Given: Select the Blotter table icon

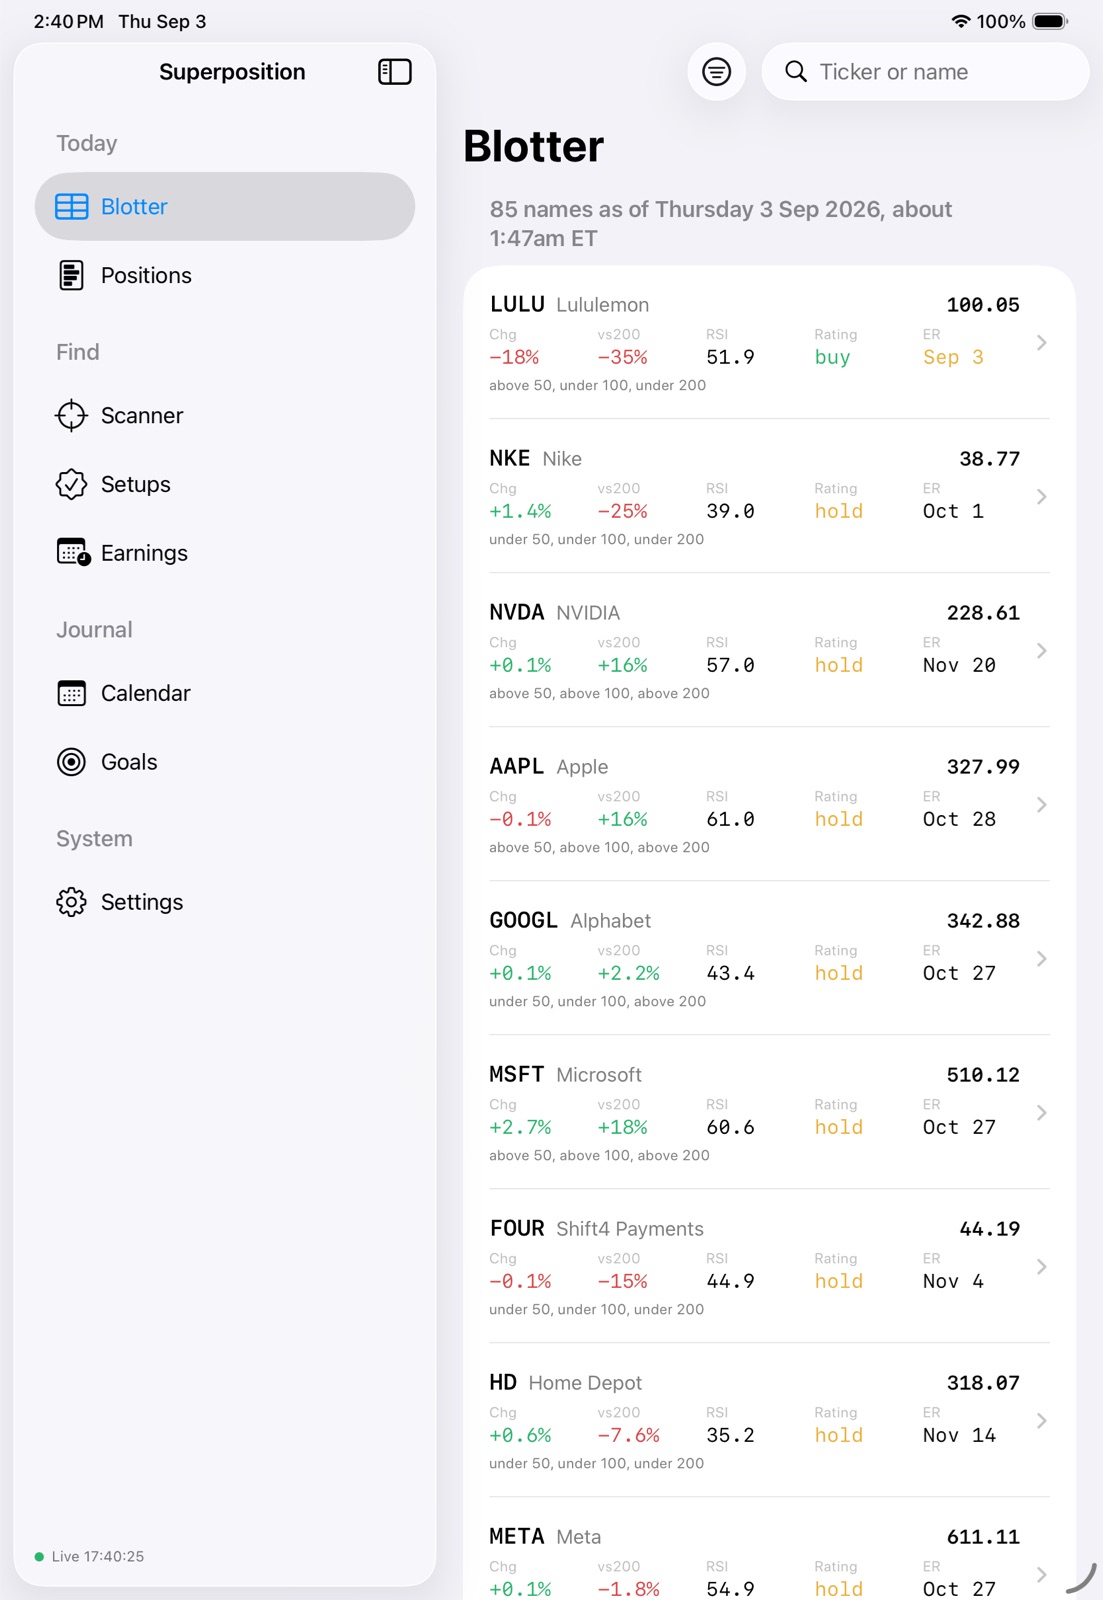Looking at the screenshot, I should (71, 207).
